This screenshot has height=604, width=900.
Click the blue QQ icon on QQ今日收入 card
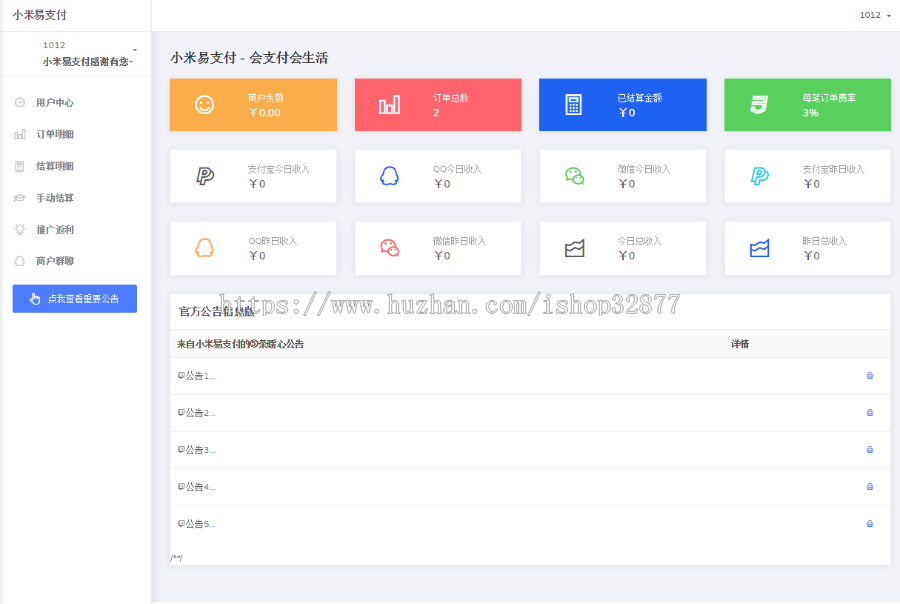point(389,176)
